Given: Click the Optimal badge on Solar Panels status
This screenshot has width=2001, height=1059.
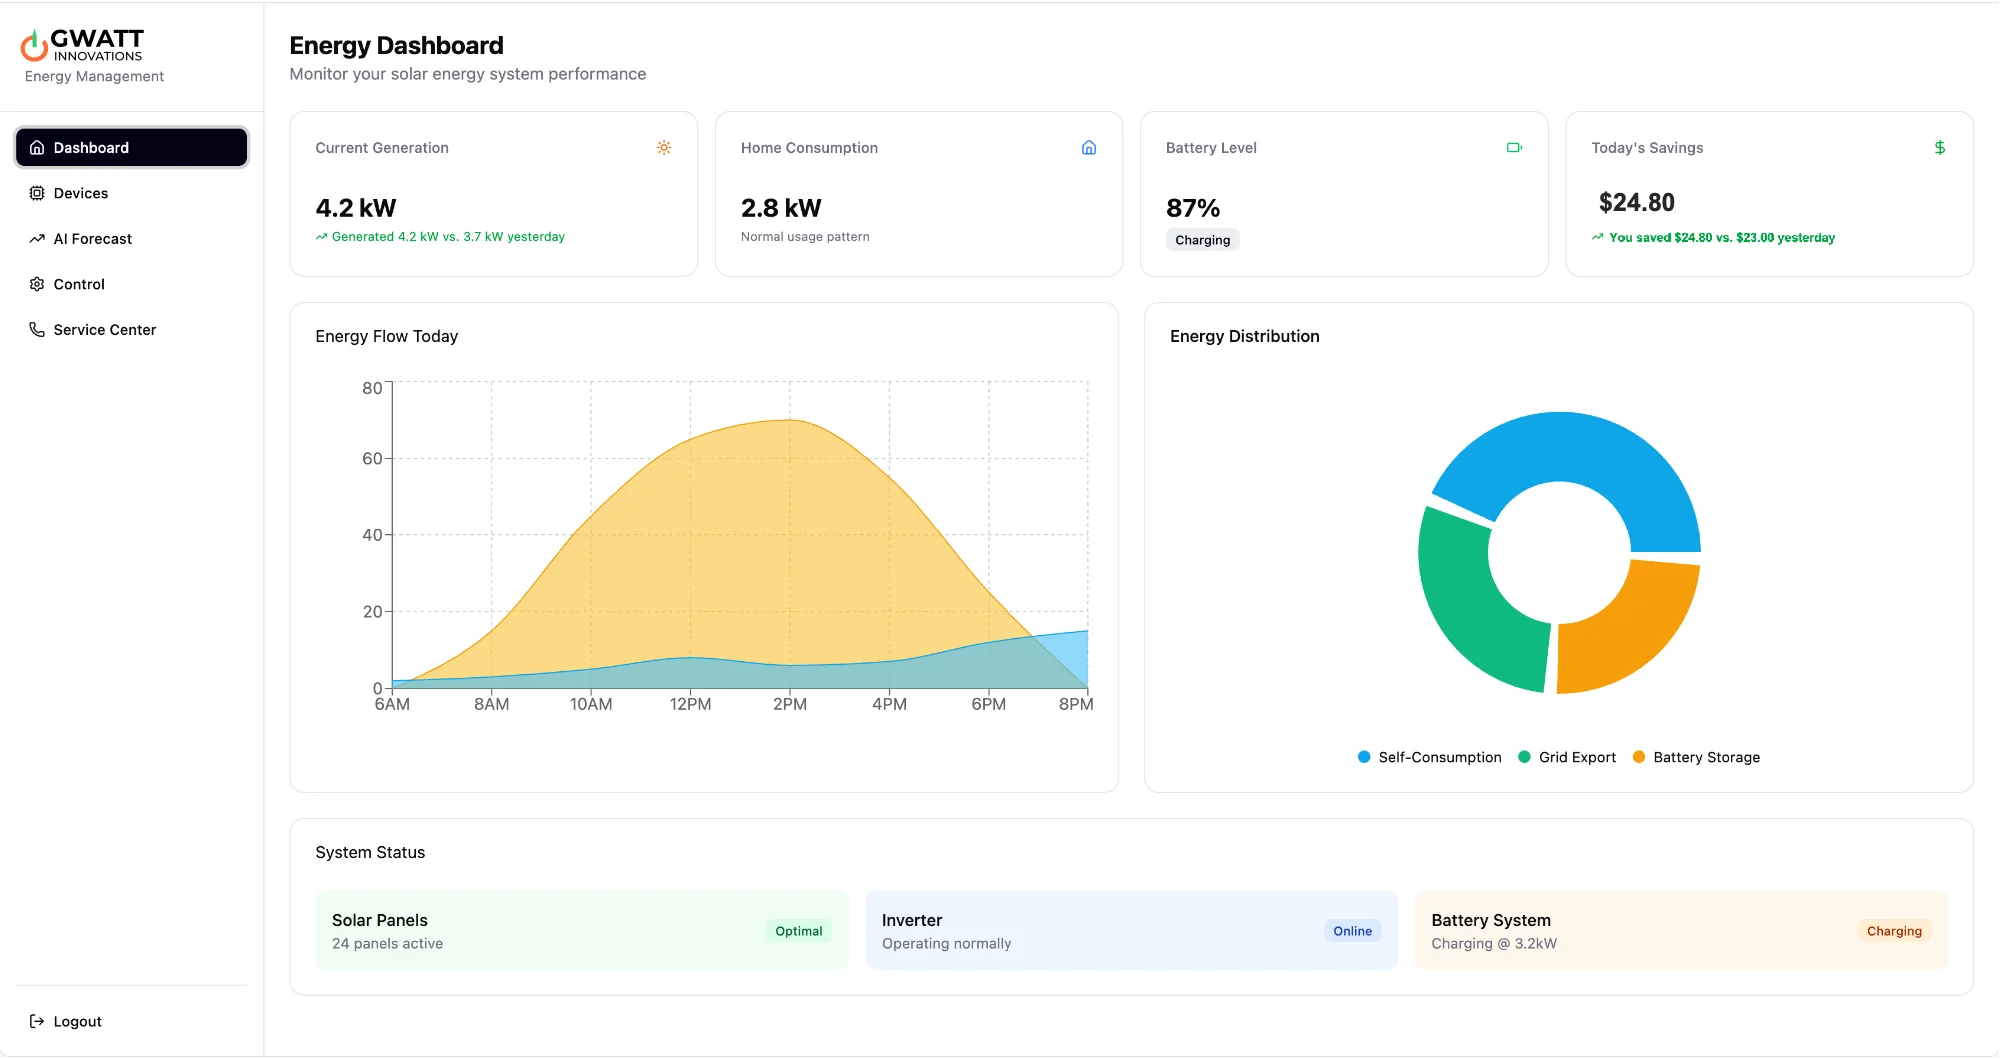Looking at the screenshot, I should click(x=798, y=930).
